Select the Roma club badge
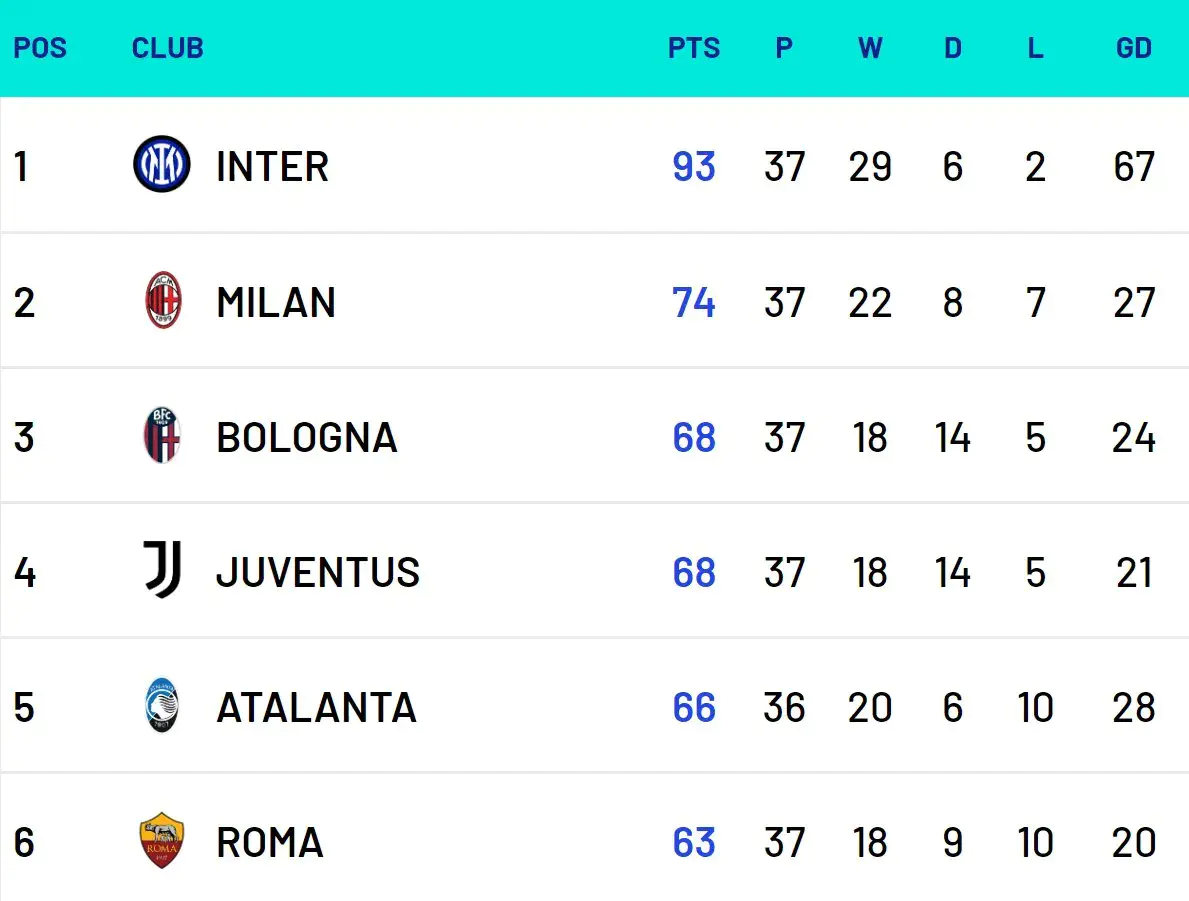1189x901 pixels. (161, 841)
